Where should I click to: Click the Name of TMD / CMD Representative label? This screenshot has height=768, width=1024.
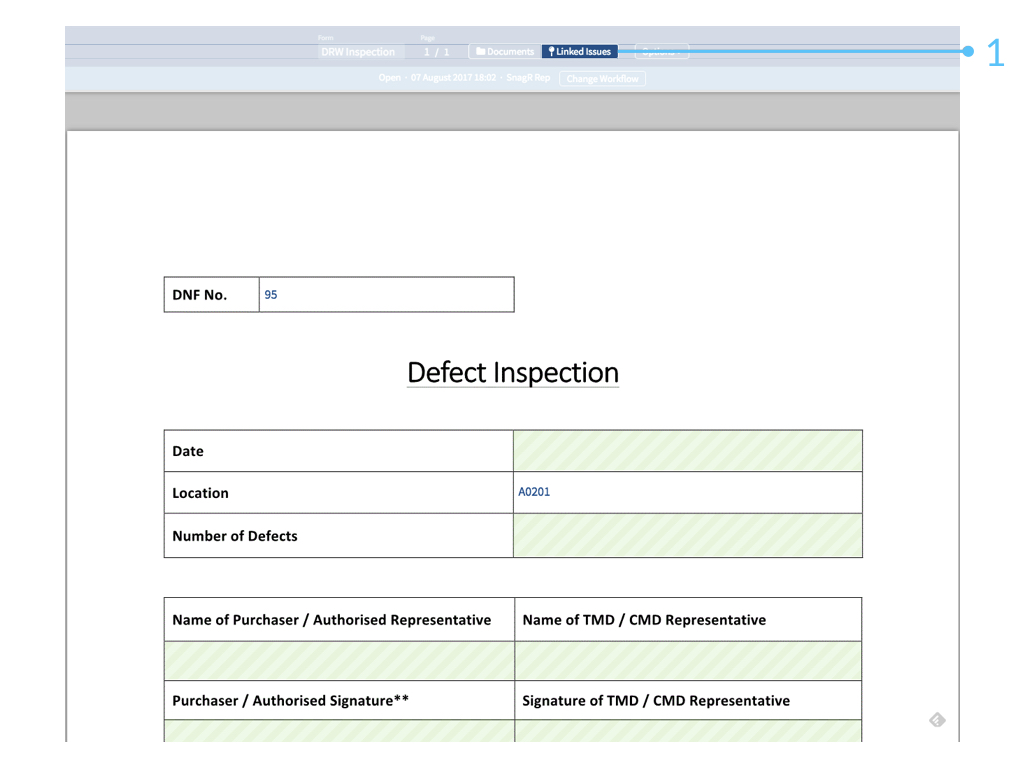[644, 620]
